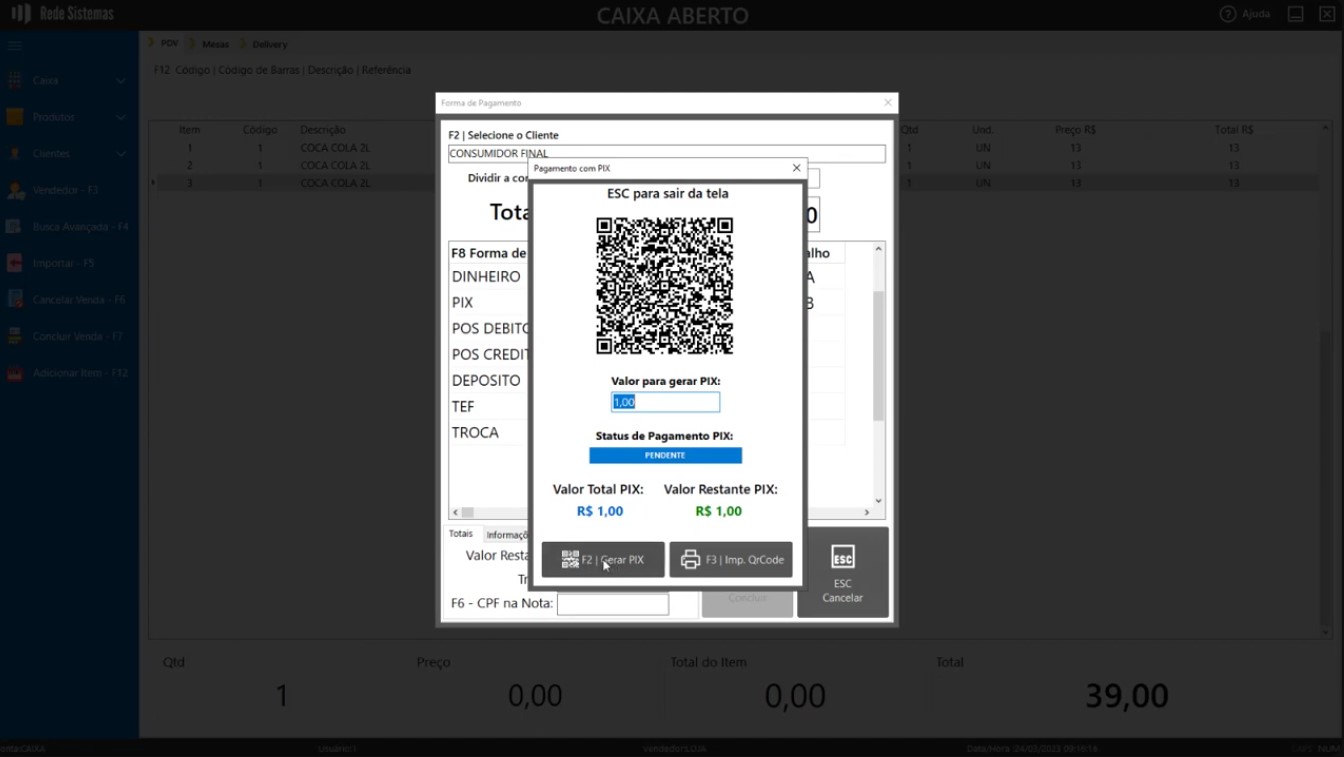Click Concluir Venda - F7 icon

[15, 337]
